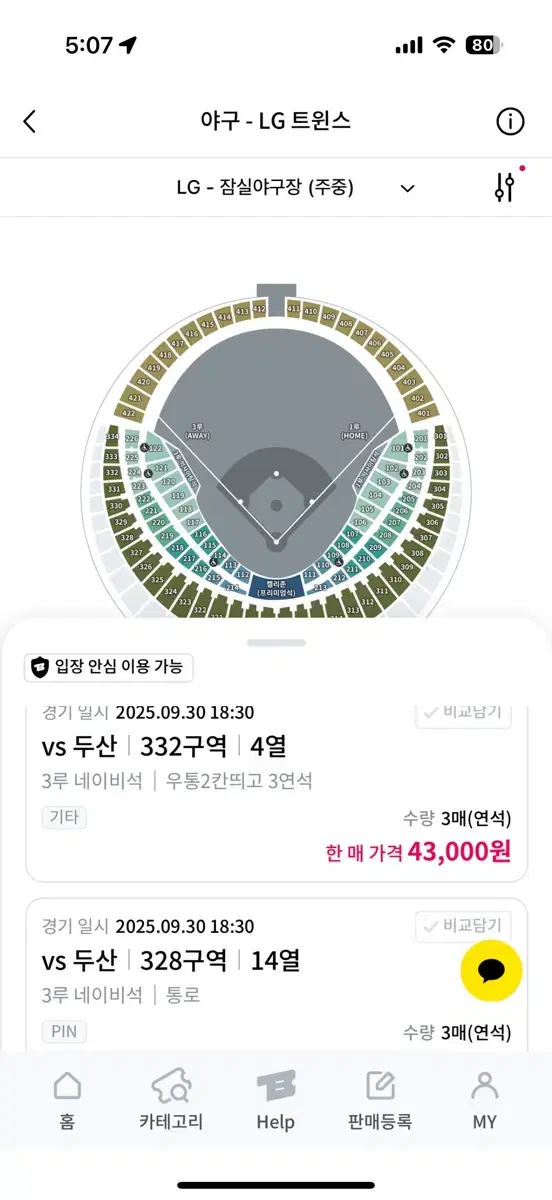
Task: Tap the PIN tag on 328구역 listing
Action: pyautogui.click(x=64, y=1031)
